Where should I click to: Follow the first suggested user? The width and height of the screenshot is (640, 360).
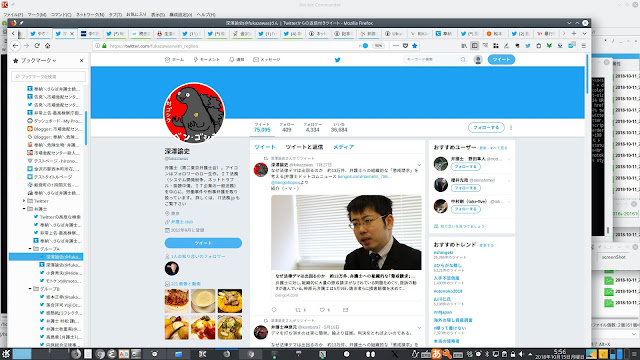(466, 167)
